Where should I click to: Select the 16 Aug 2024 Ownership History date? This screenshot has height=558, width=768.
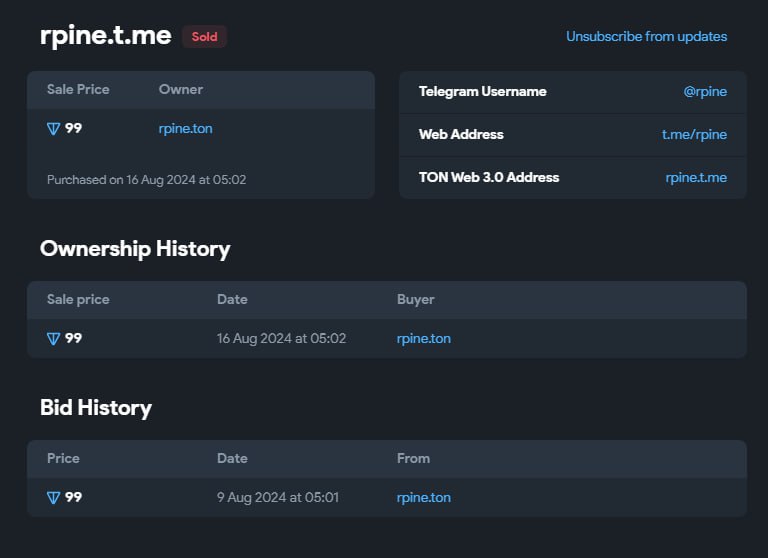pyautogui.click(x=281, y=338)
